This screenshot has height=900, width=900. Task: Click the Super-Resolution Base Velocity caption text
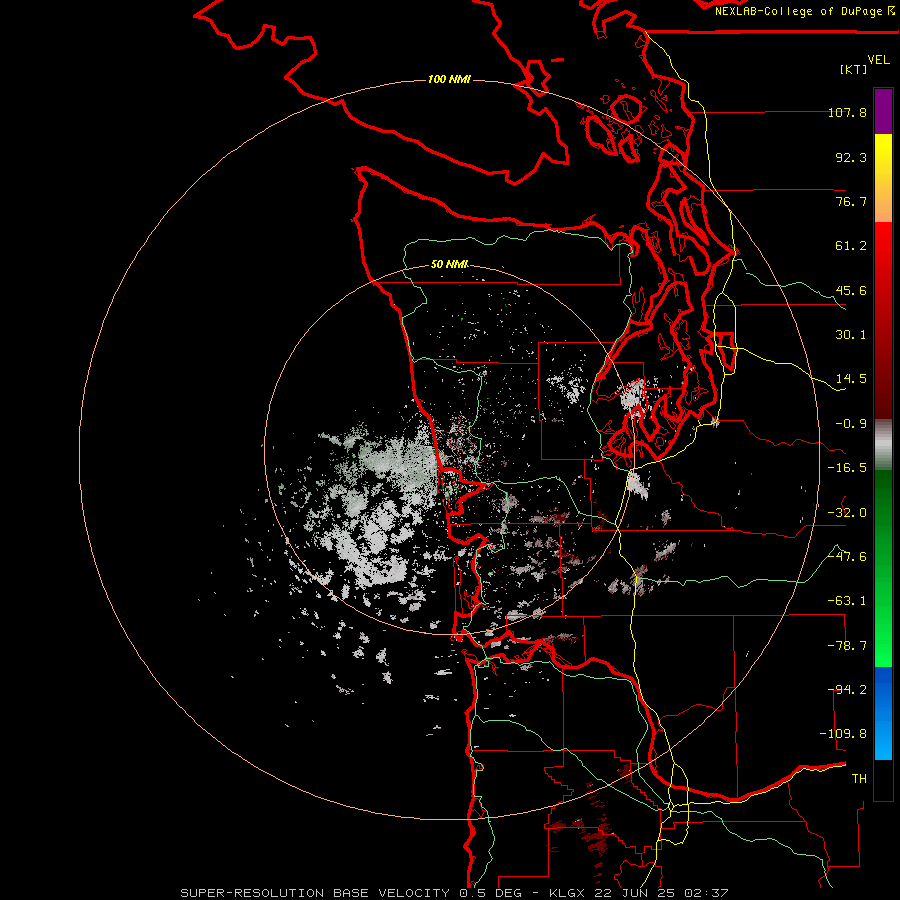click(454, 893)
